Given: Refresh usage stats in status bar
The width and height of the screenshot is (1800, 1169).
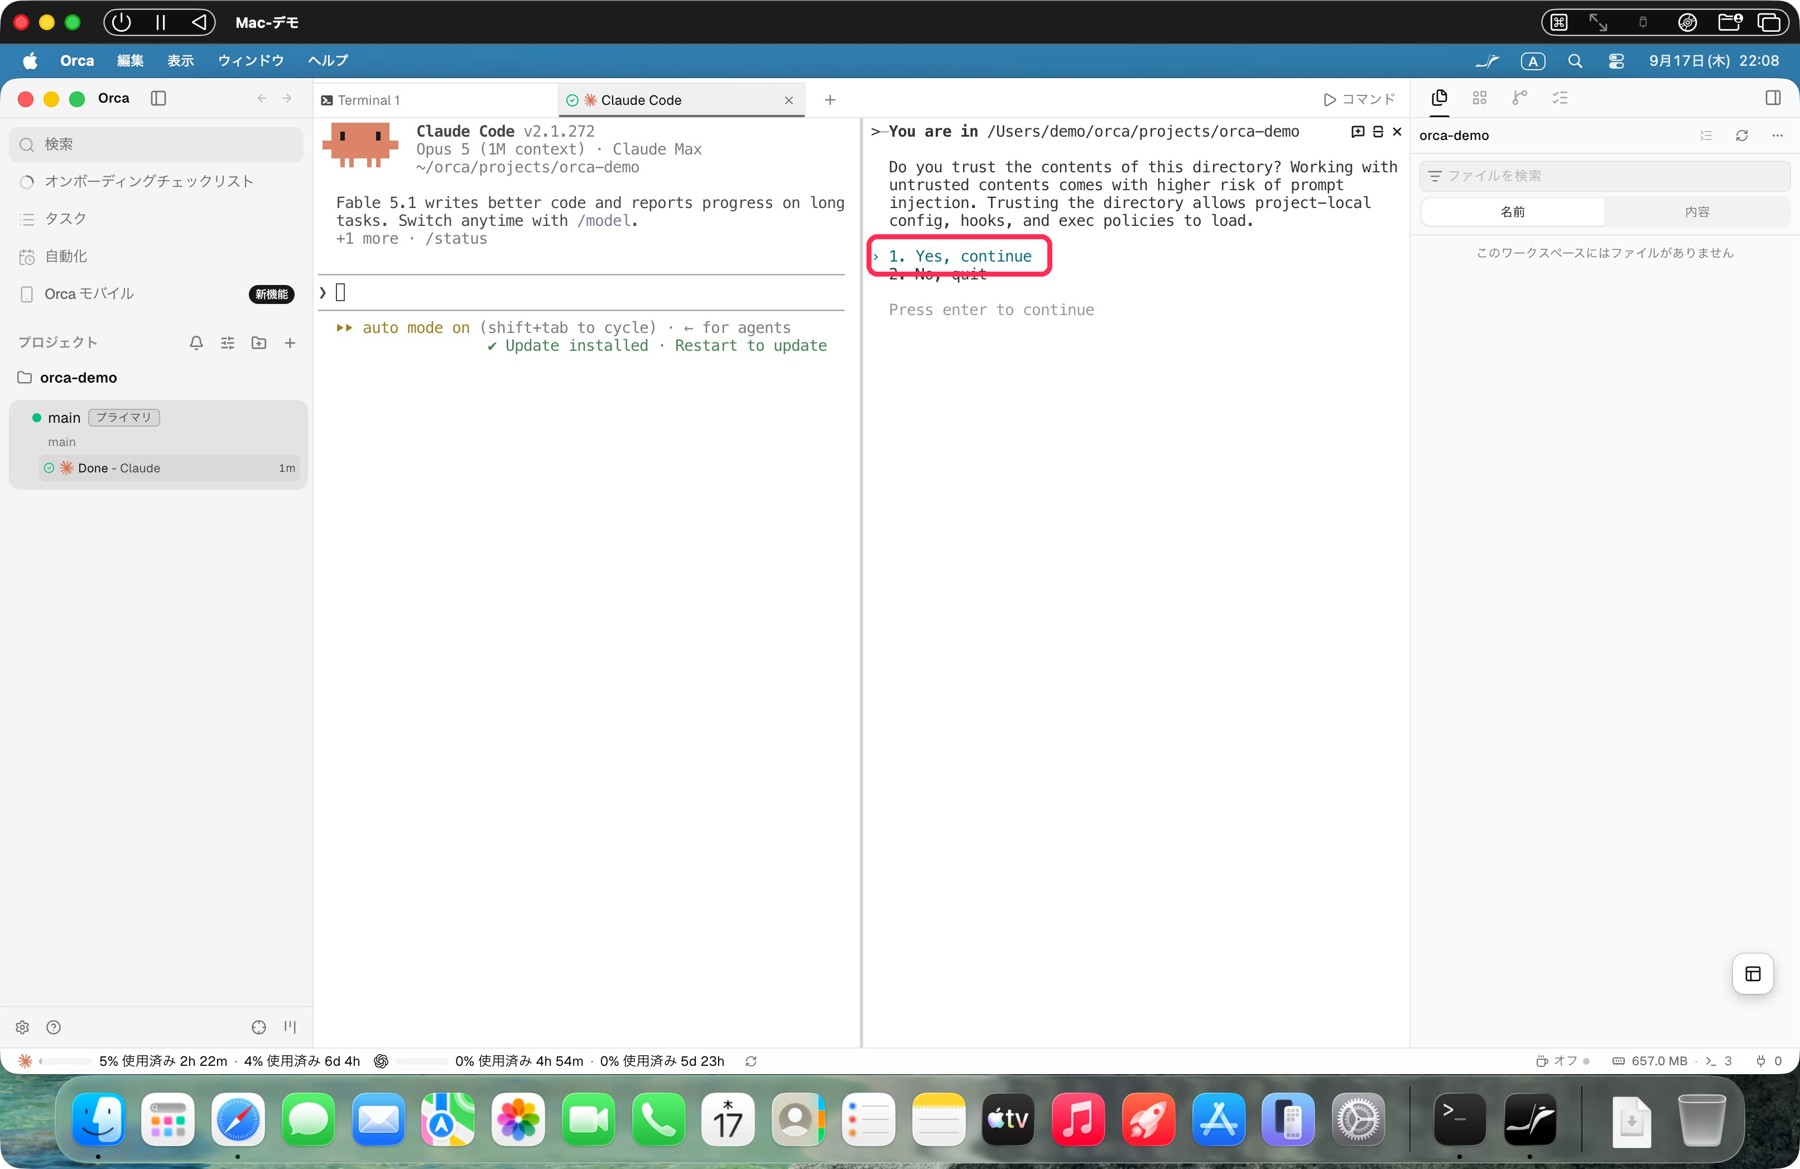Looking at the screenshot, I should (x=751, y=1061).
